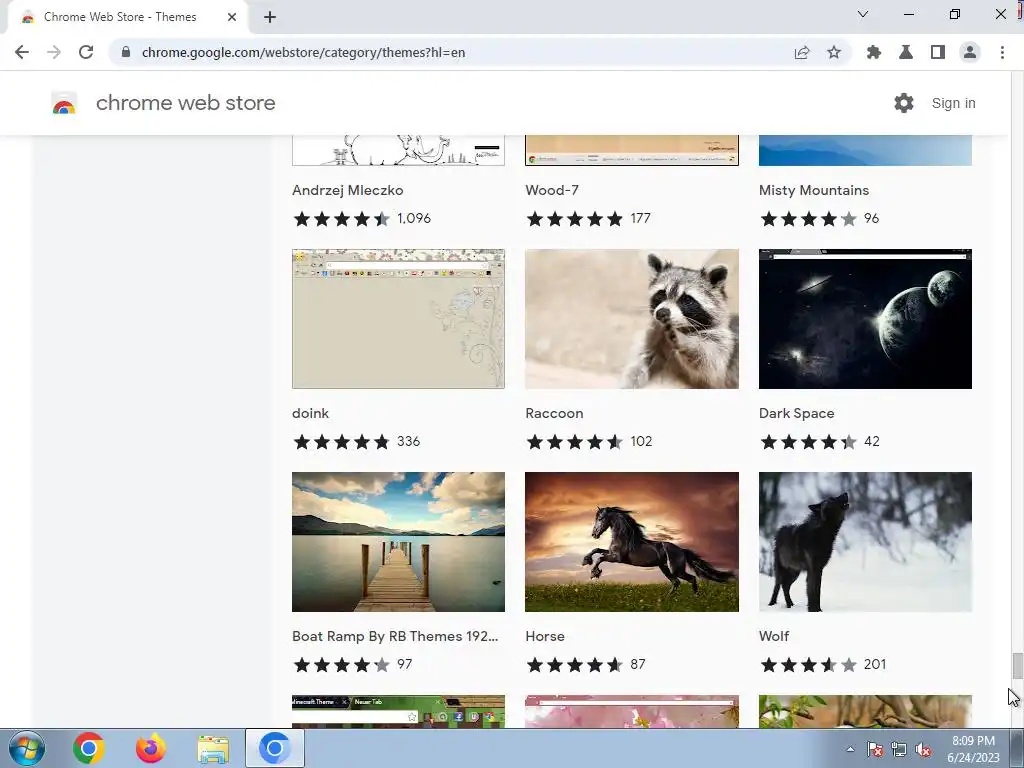Screen dimensions: 1024x768
Task: Open the Windows Start menu orb
Action: 27,748
